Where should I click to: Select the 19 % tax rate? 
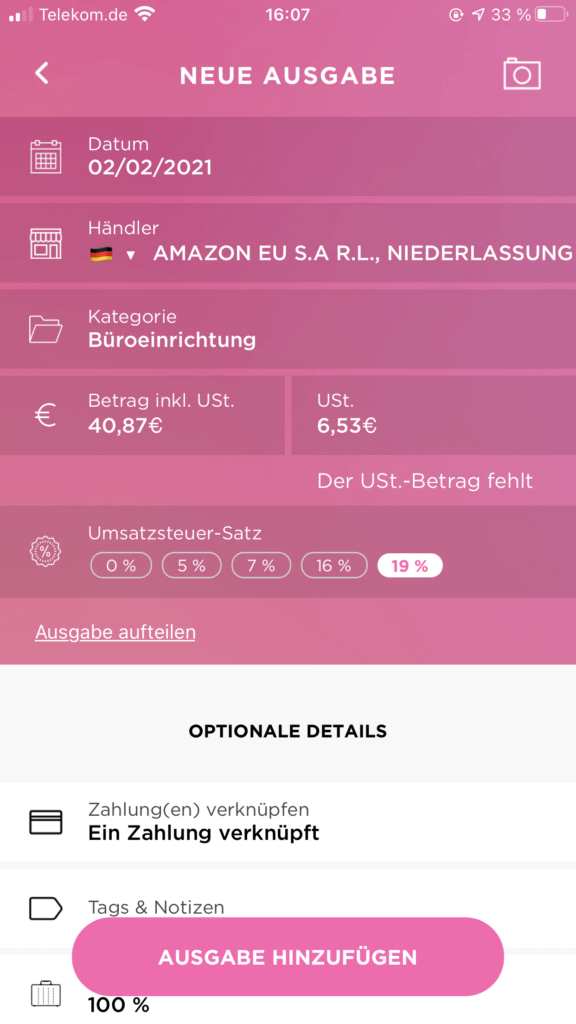click(x=410, y=566)
